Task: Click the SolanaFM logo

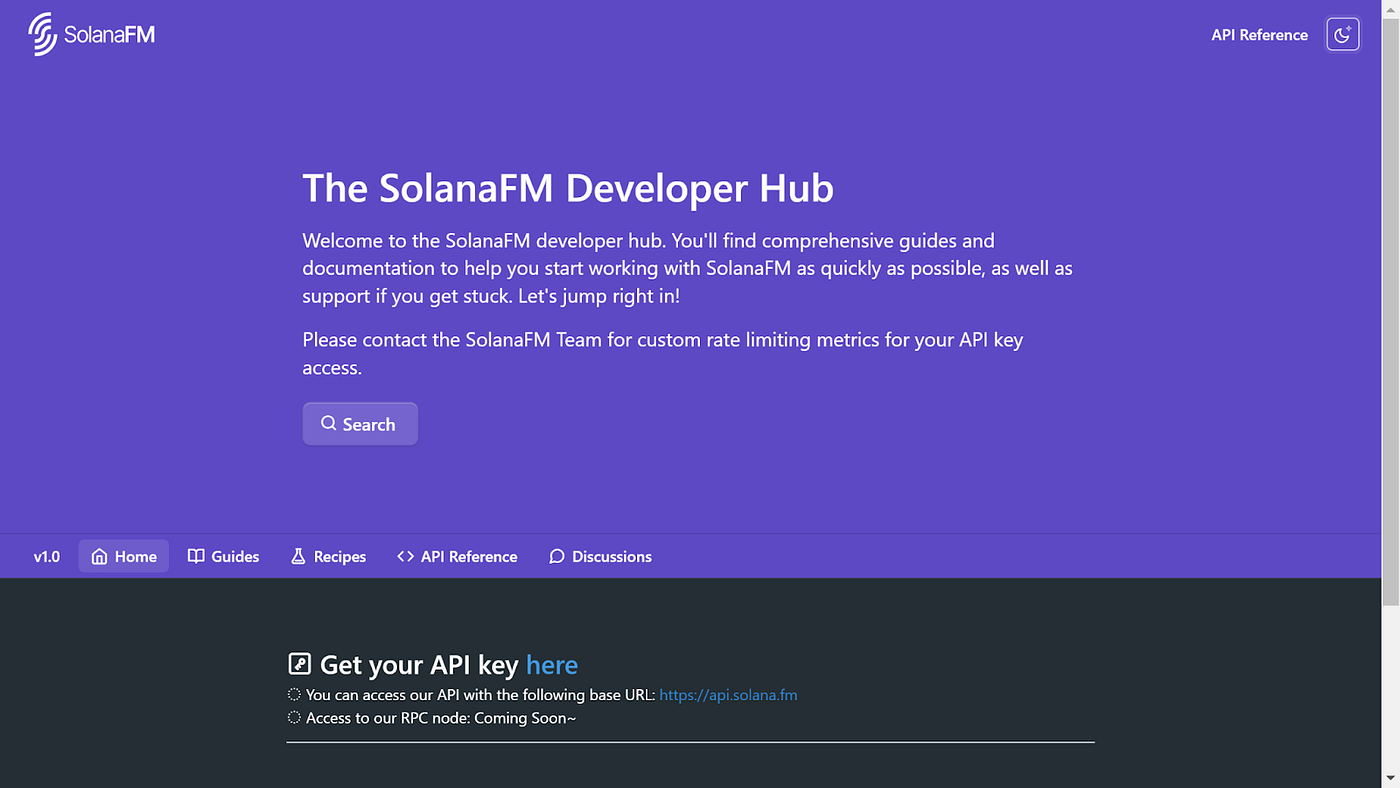Action: click(x=91, y=34)
